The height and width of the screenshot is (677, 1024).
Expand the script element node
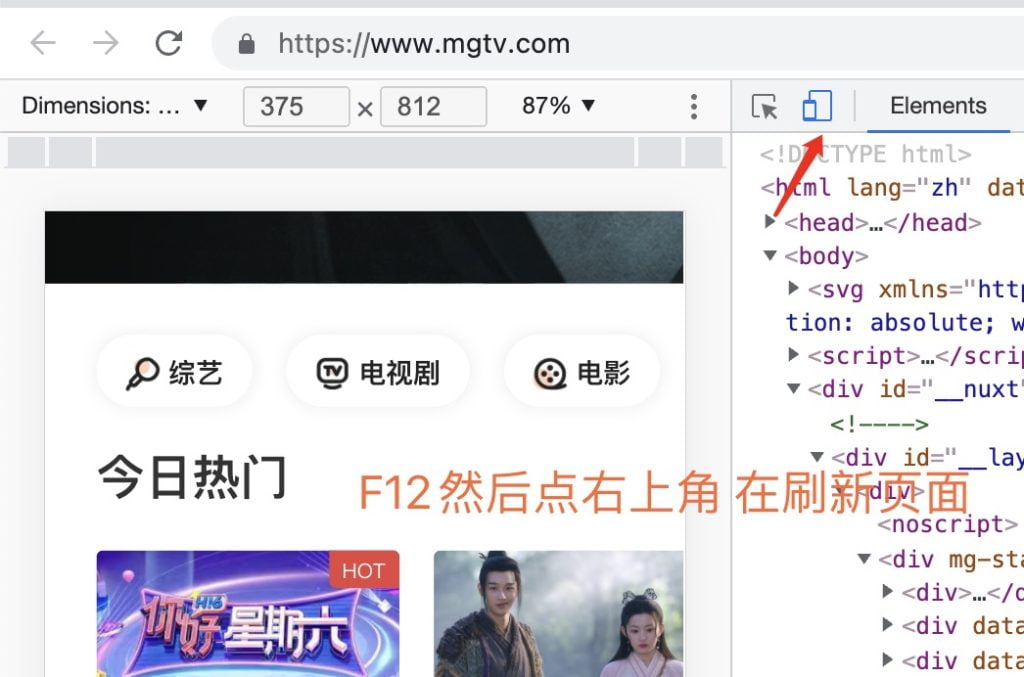tap(793, 354)
